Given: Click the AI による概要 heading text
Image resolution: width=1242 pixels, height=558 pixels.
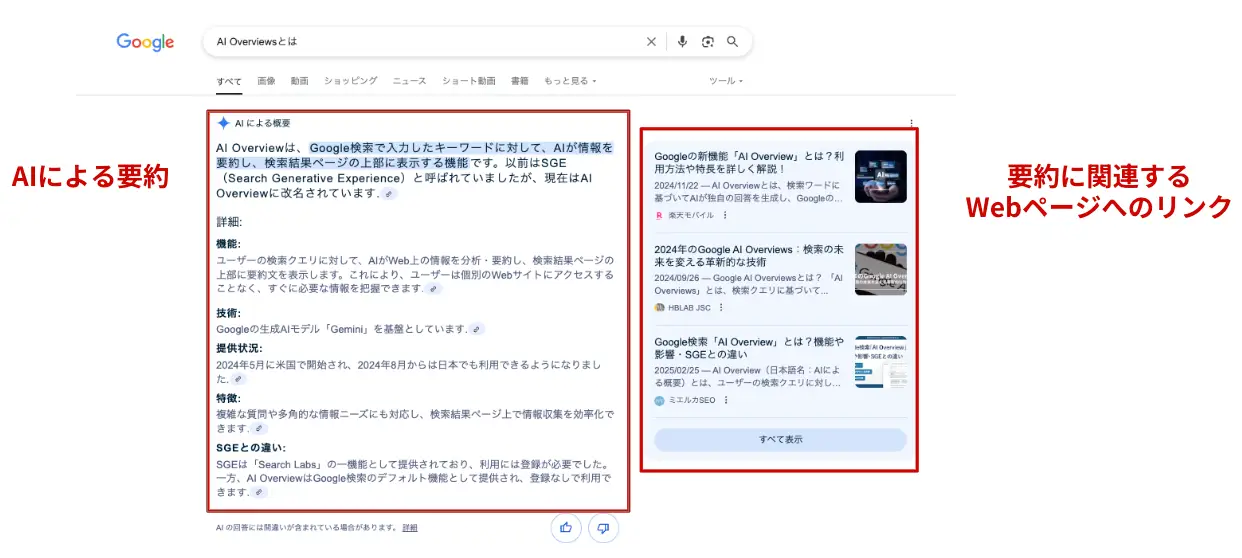Looking at the screenshot, I should point(263,123).
